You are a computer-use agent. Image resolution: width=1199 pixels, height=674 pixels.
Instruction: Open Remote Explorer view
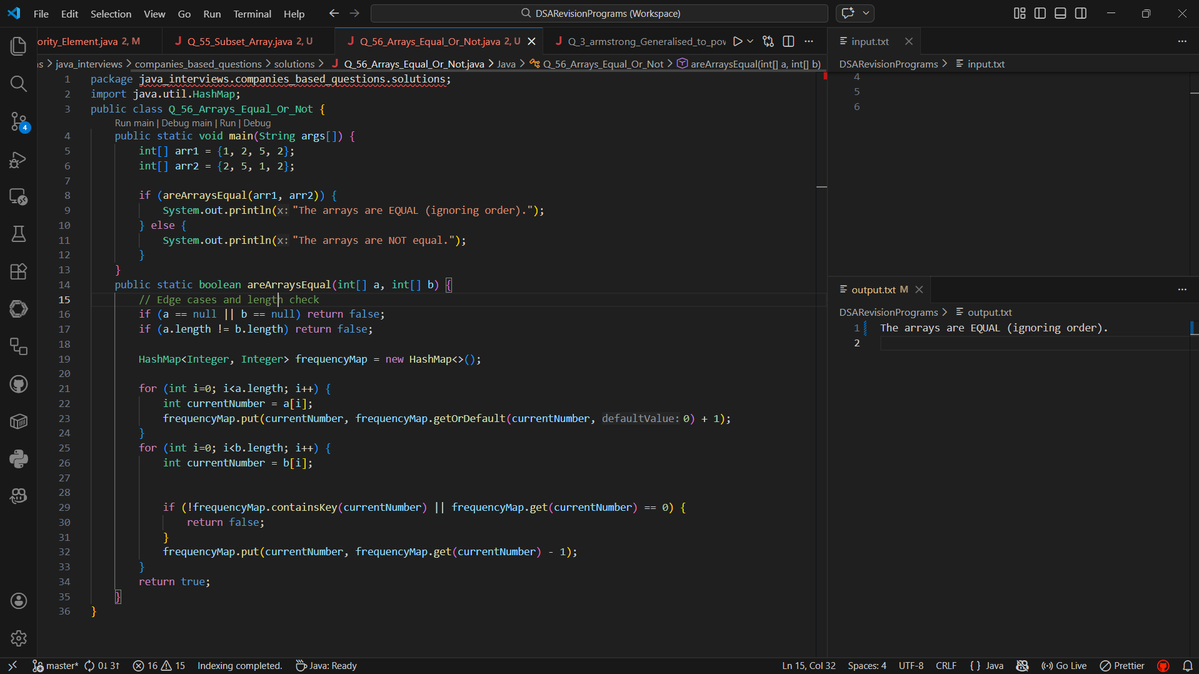[x=18, y=197]
